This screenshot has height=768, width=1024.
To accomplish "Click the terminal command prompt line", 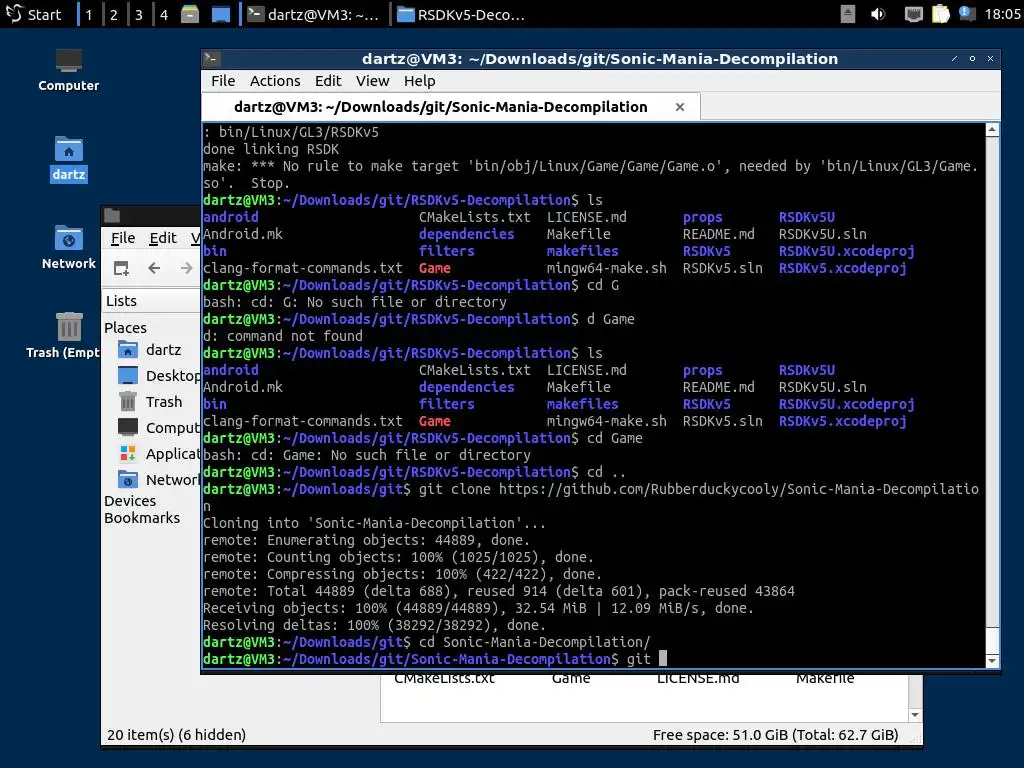I will click(593, 659).
